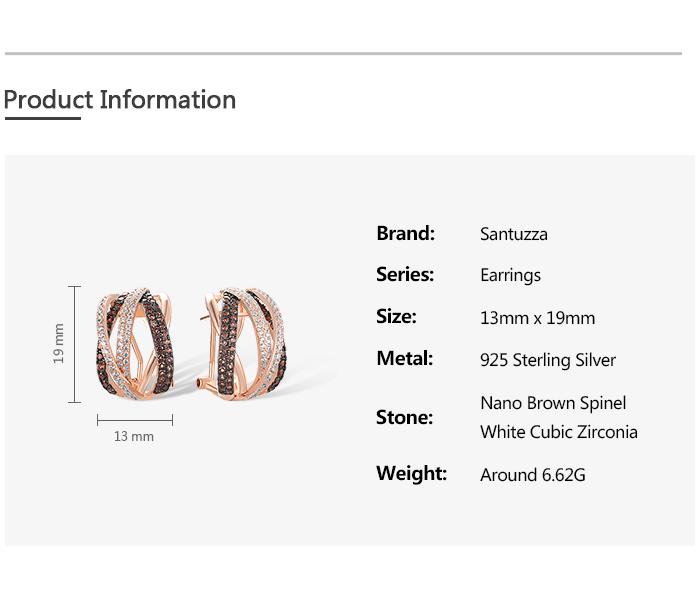Screen dimensions: 700x596
Task: Click the Brand label
Action: (x=405, y=234)
